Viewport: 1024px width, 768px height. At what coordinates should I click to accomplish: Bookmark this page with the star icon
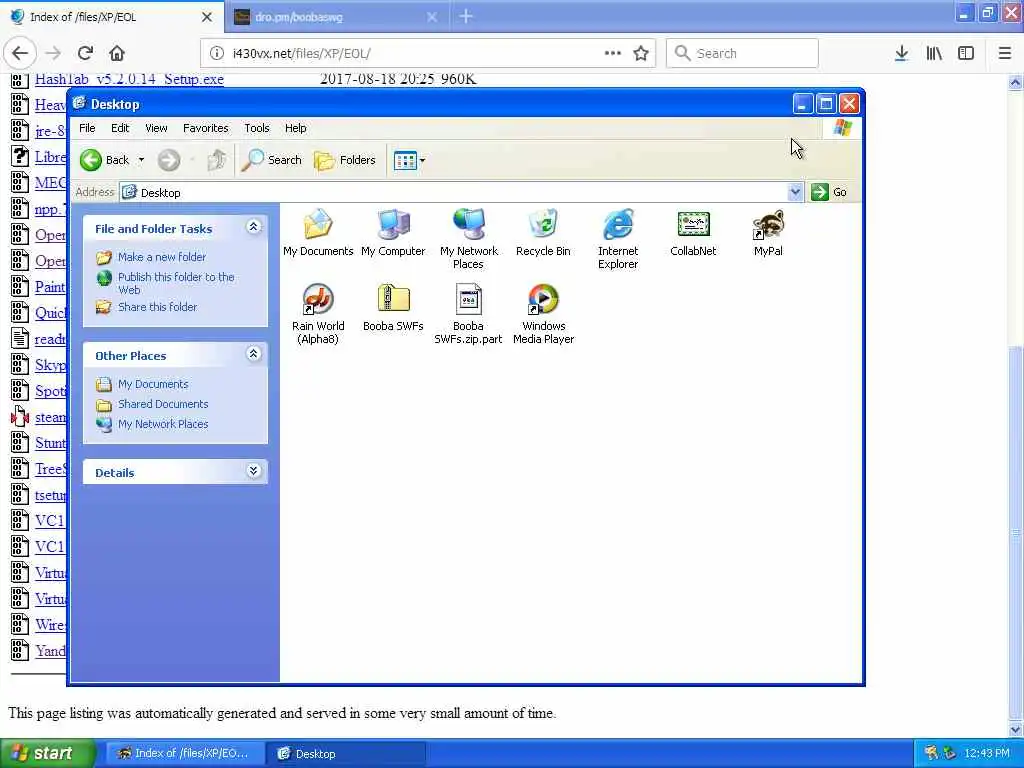point(641,53)
